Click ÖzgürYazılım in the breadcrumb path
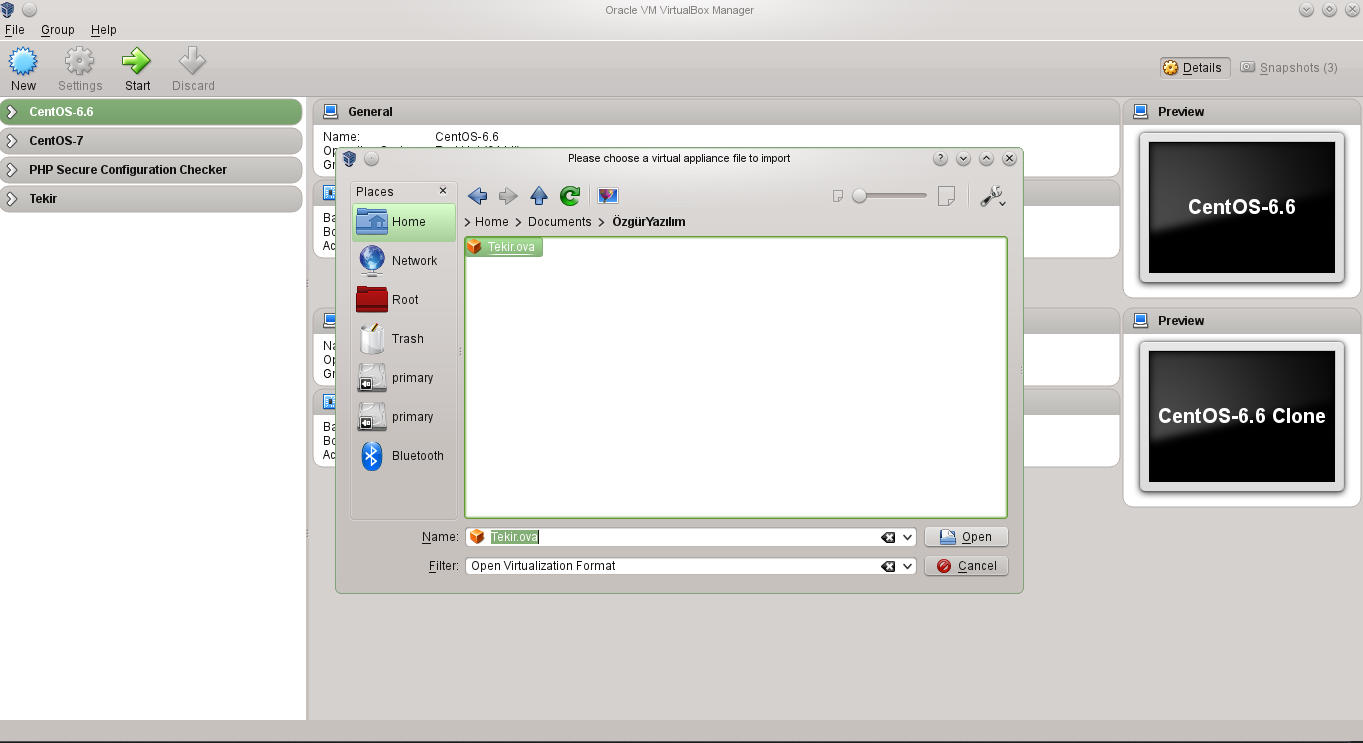Image resolution: width=1363 pixels, height=743 pixels. (x=649, y=222)
